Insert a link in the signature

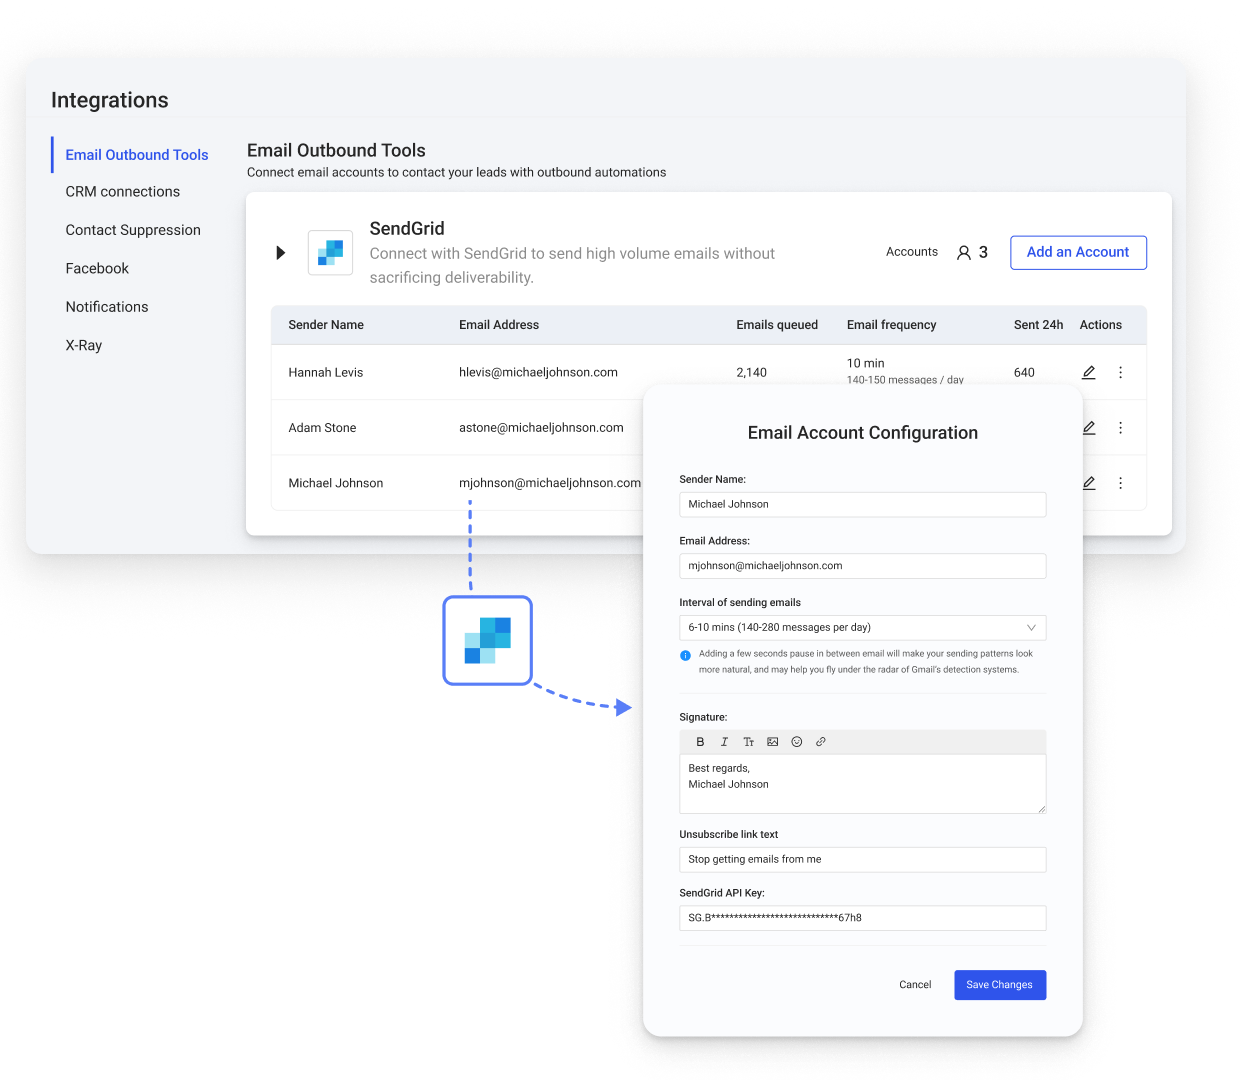821,742
